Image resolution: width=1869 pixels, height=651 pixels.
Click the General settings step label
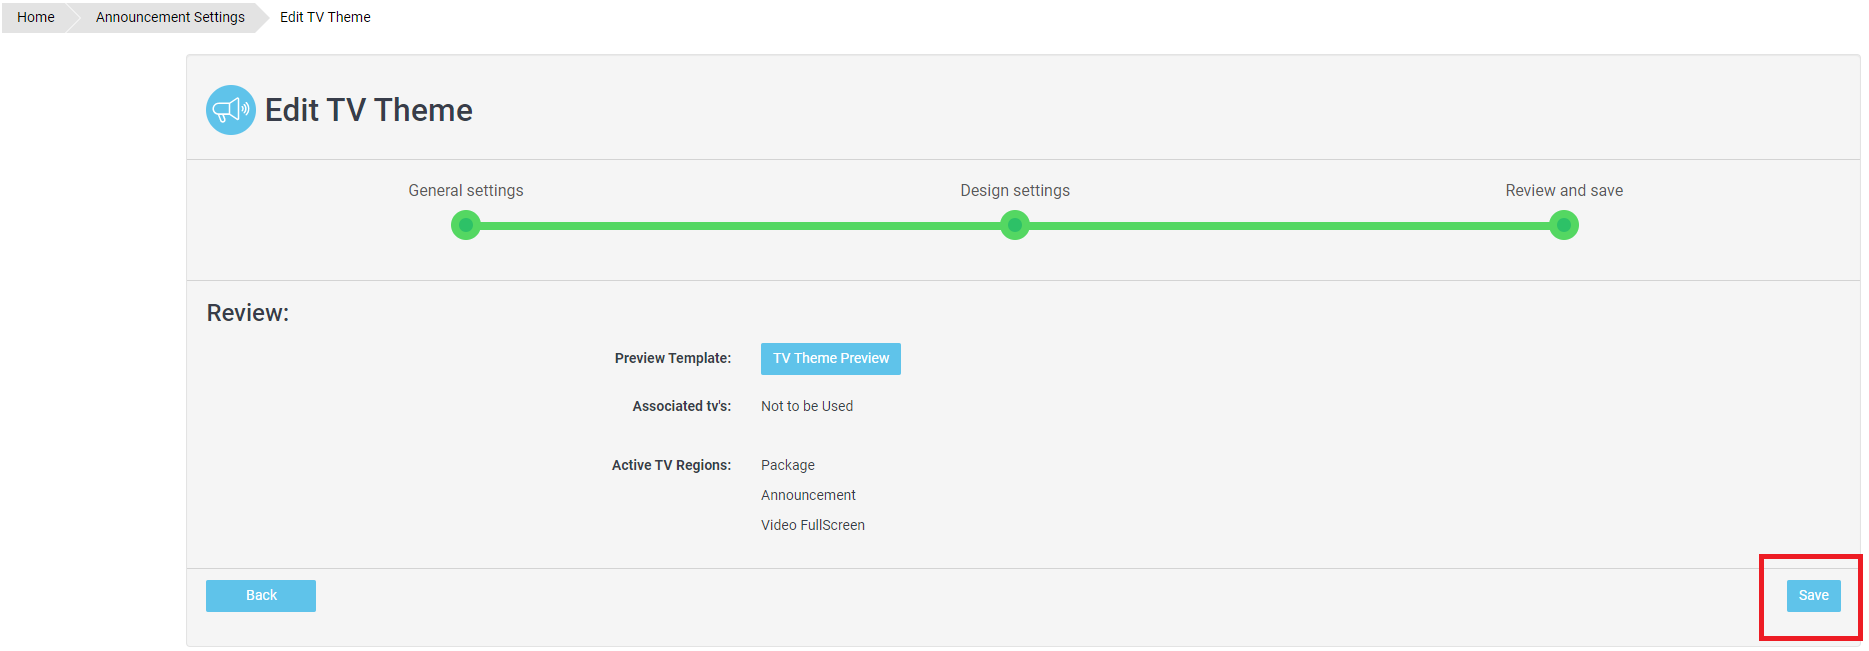pyautogui.click(x=466, y=190)
